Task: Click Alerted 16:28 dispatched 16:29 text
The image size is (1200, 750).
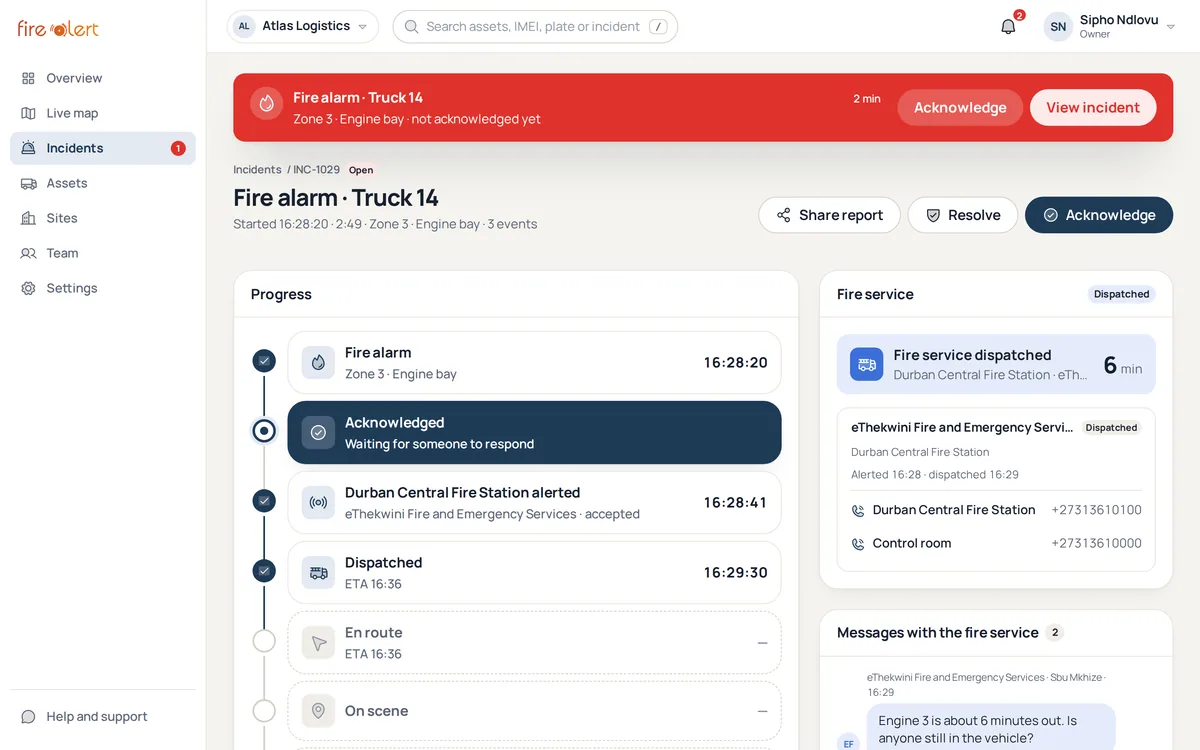Action: click(935, 475)
